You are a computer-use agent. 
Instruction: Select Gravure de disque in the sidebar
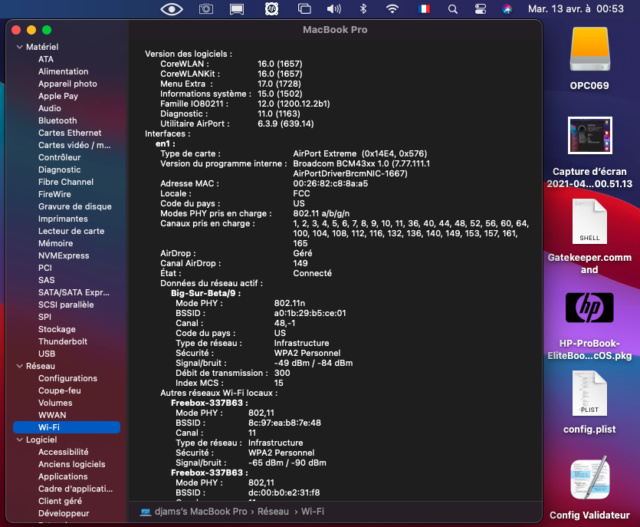75,206
